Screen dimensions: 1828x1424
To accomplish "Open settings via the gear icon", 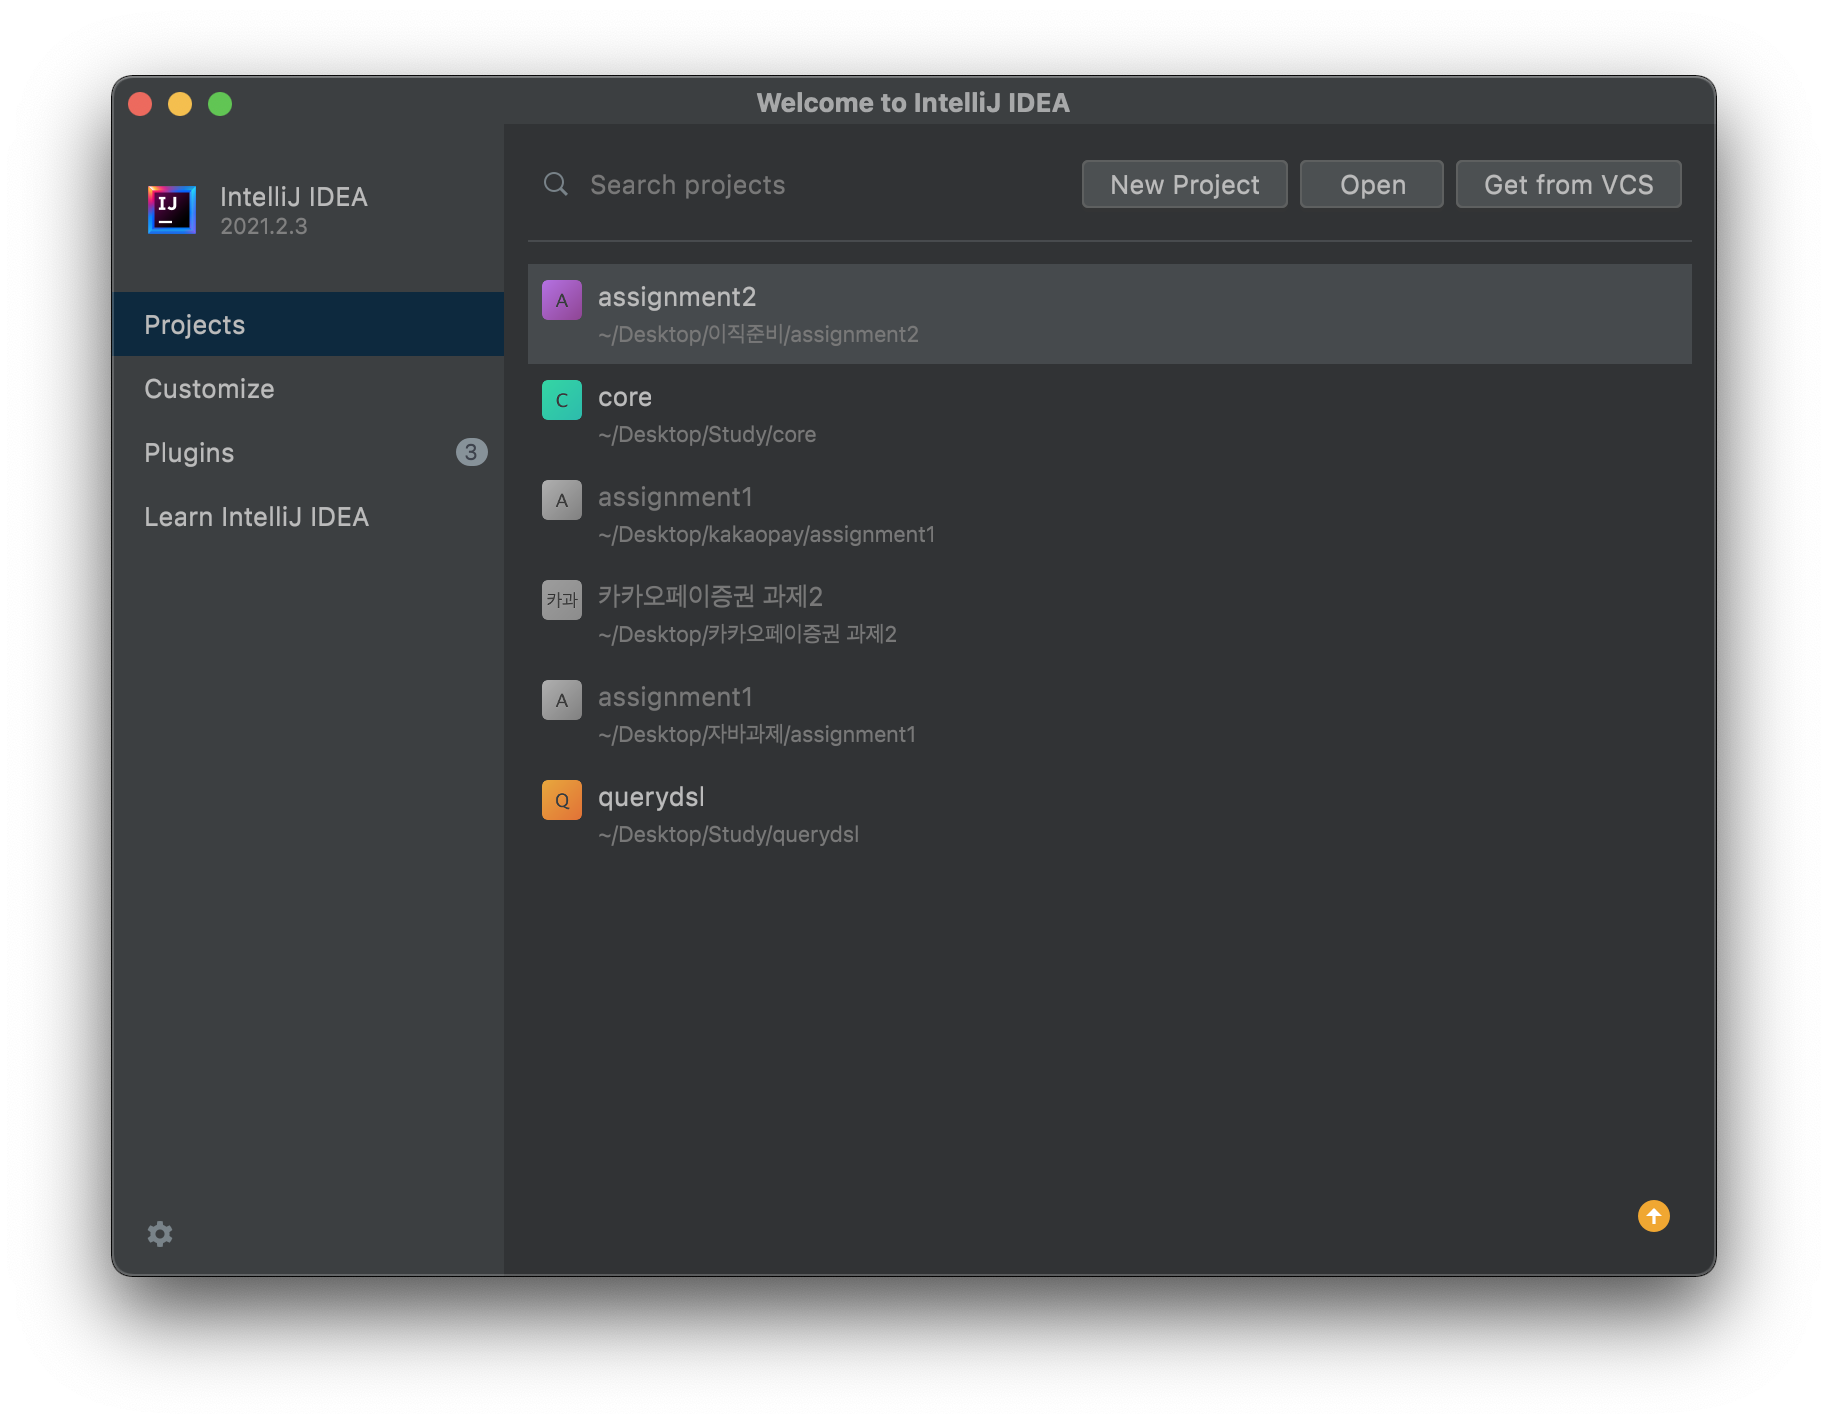I will (x=160, y=1234).
